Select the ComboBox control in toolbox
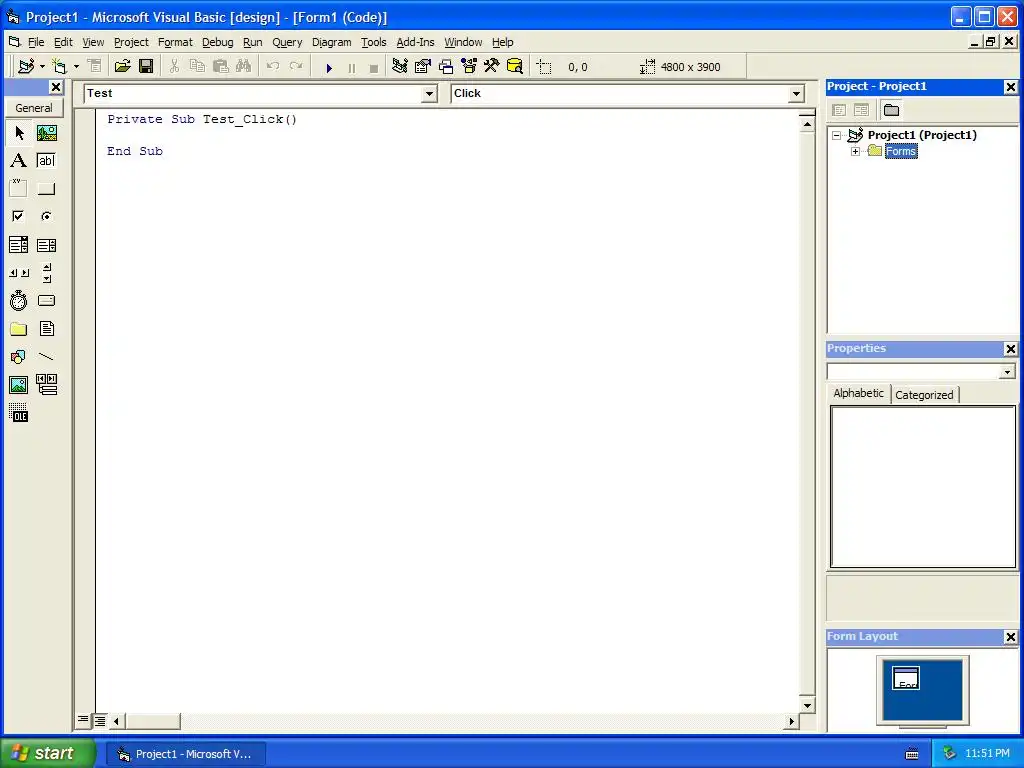Image resolution: width=1024 pixels, height=768 pixels. (19, 245)
